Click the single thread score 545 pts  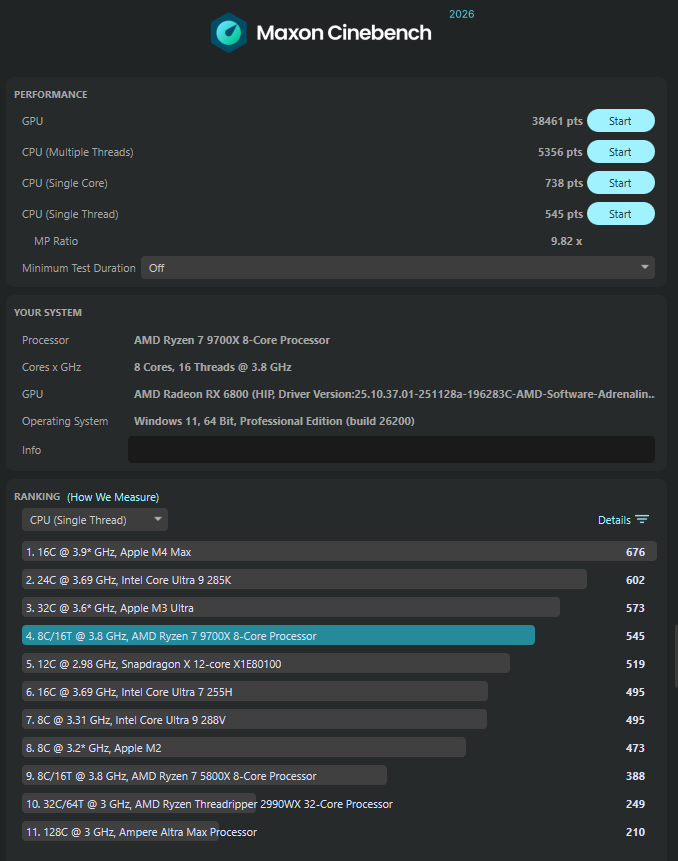point(564,214)
